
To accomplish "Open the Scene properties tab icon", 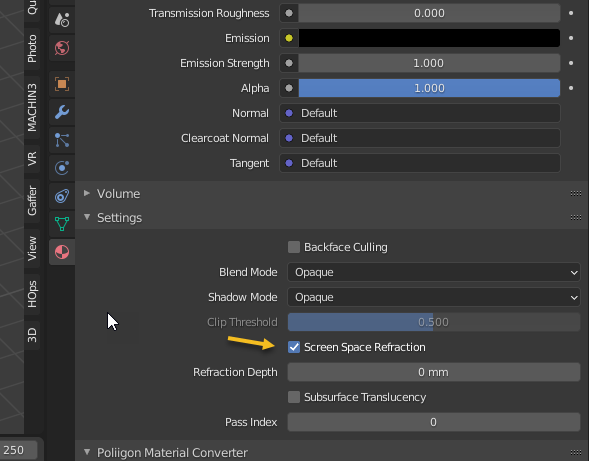I will pyautogui.click(x=62, y=20).
